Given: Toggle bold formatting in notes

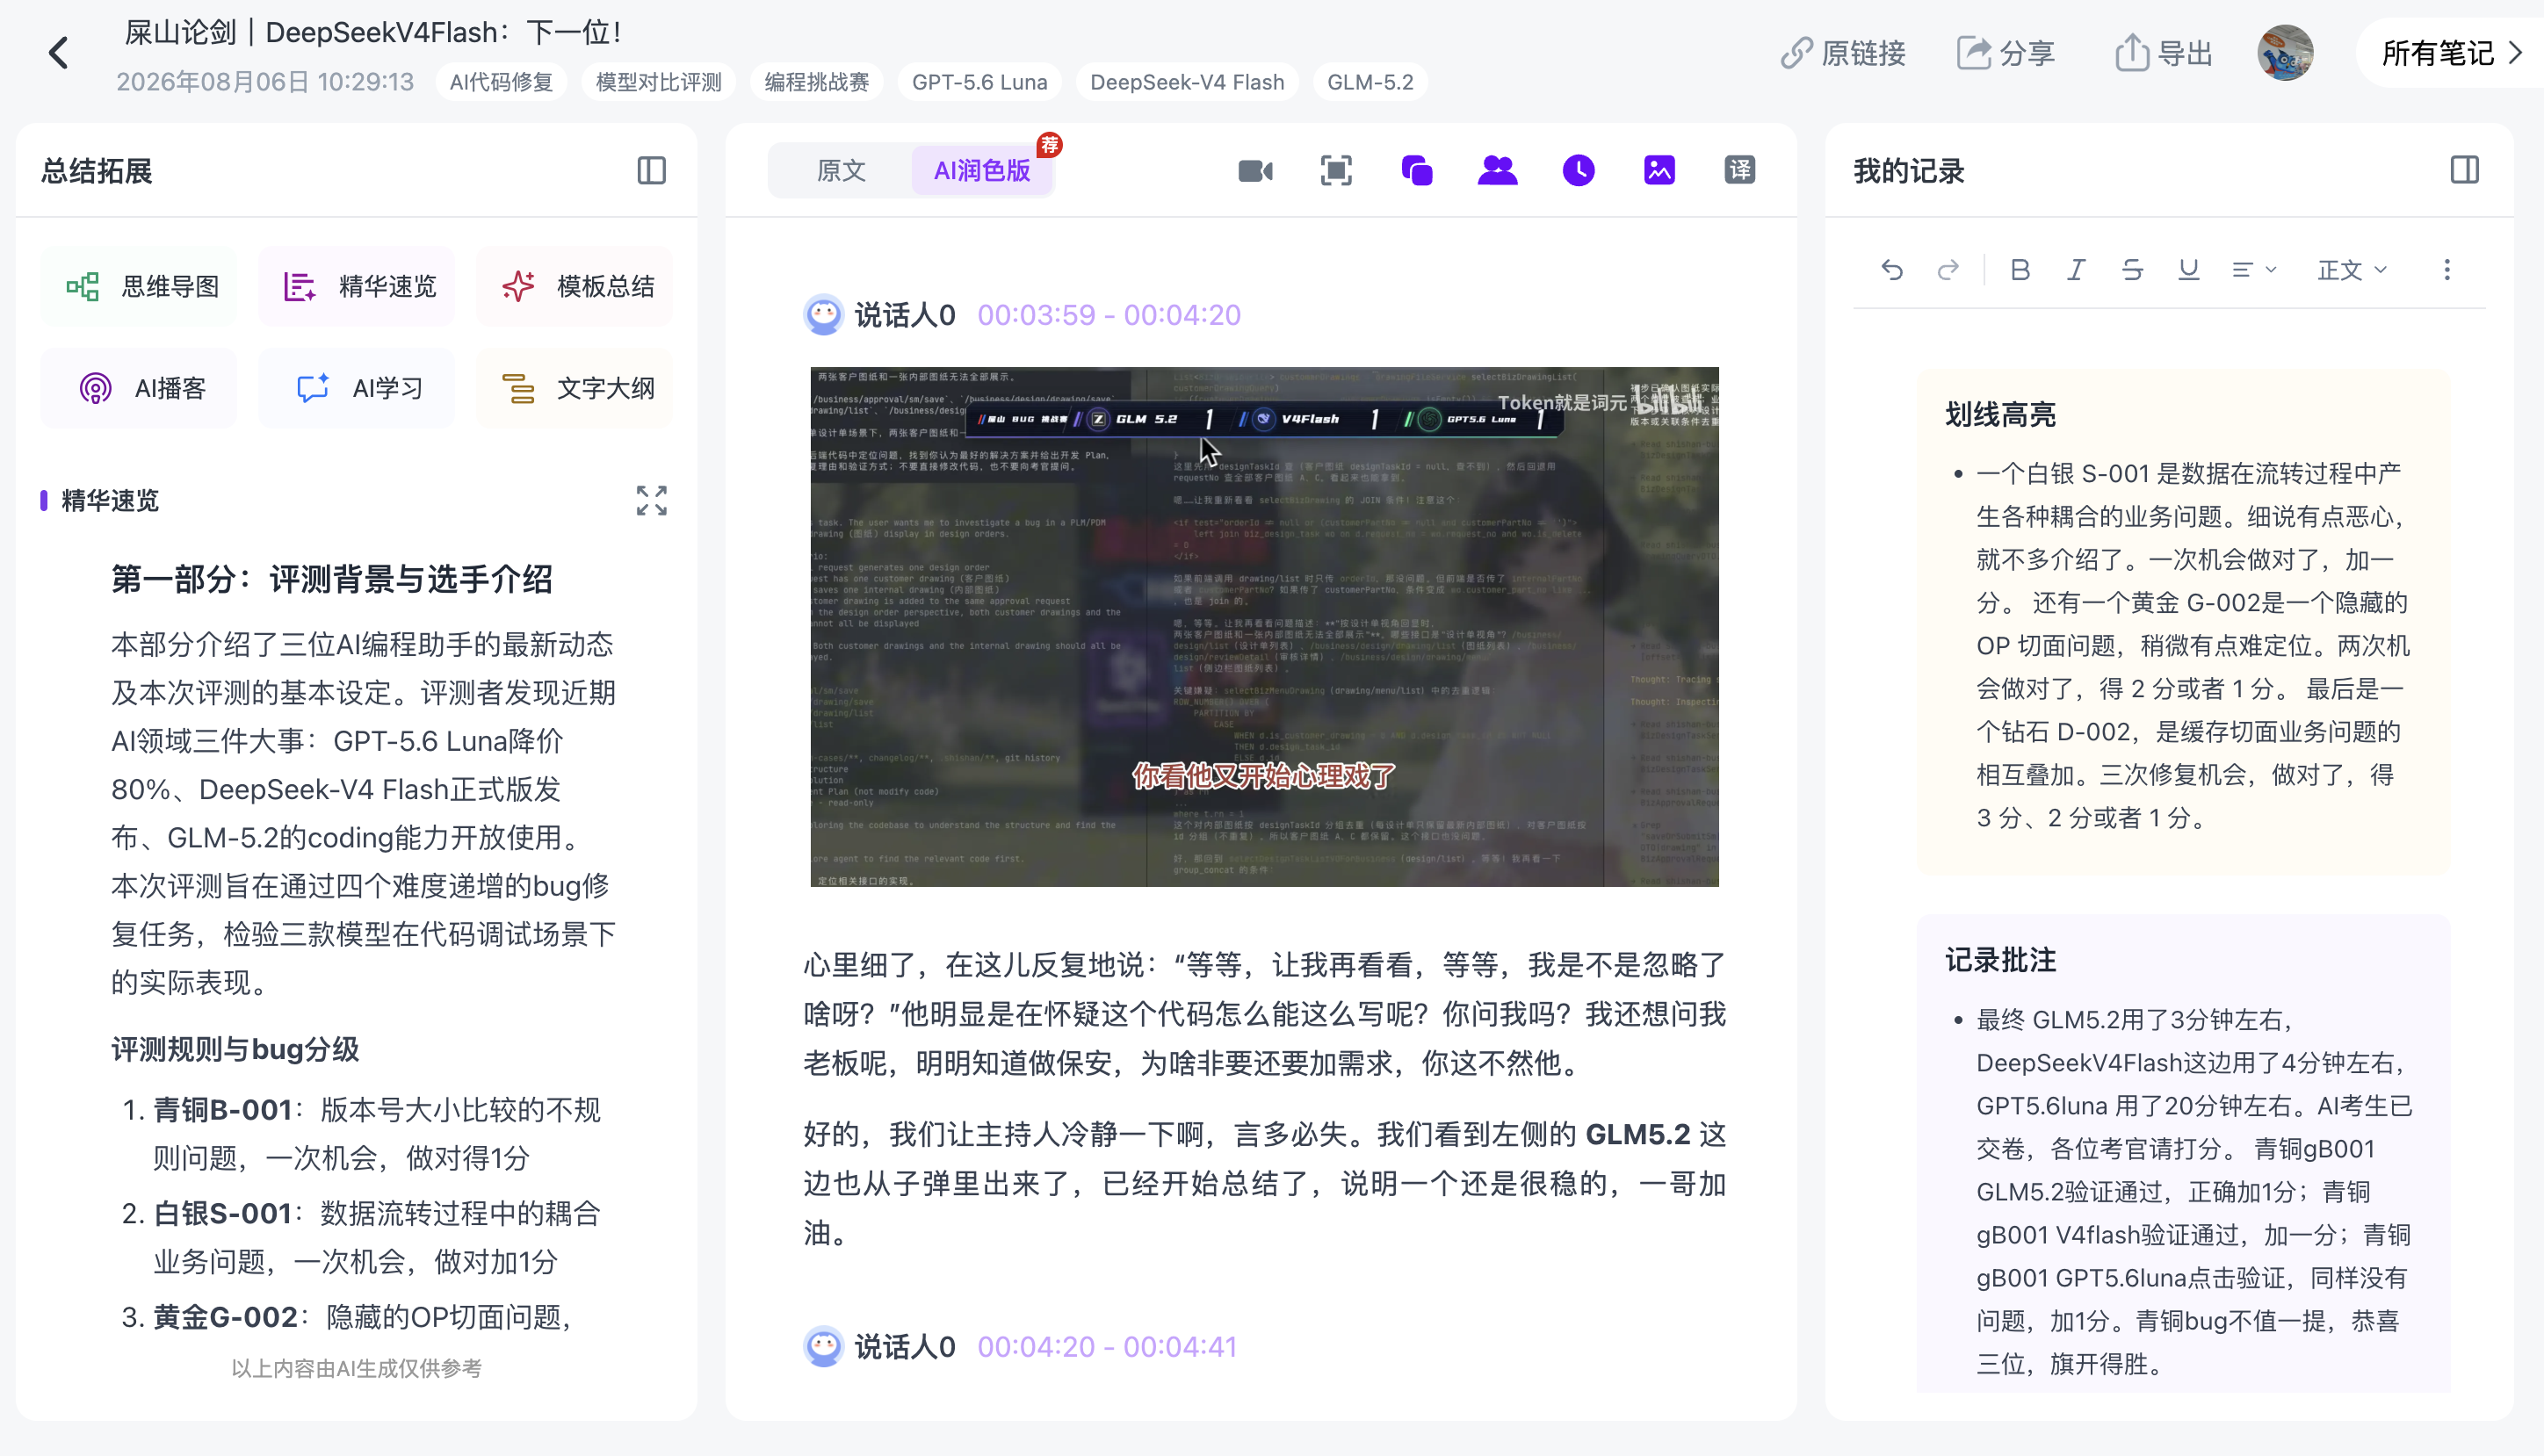Looking at the screenshot, I should 2020,270.
